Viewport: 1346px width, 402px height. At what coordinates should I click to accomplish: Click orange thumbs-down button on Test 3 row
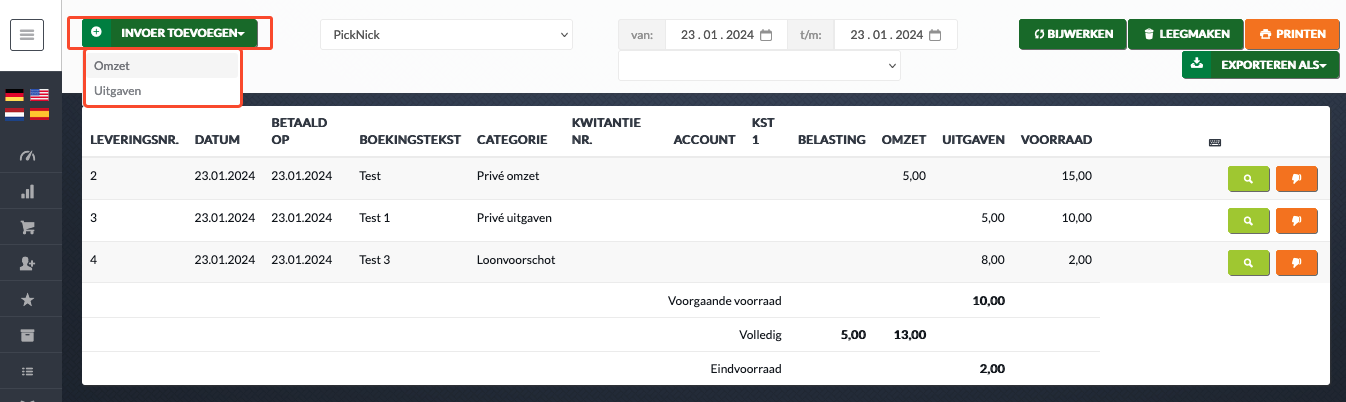pos(1297,263)
